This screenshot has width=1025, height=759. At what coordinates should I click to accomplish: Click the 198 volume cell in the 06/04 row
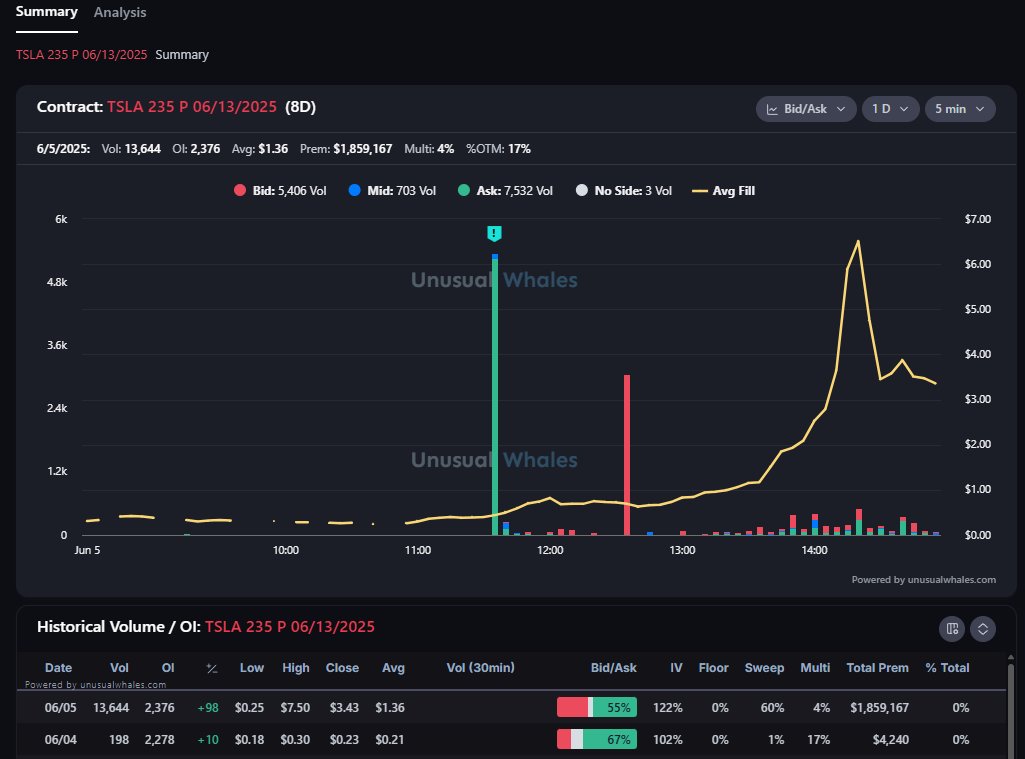pyautogui.click(x=119, y=739)
